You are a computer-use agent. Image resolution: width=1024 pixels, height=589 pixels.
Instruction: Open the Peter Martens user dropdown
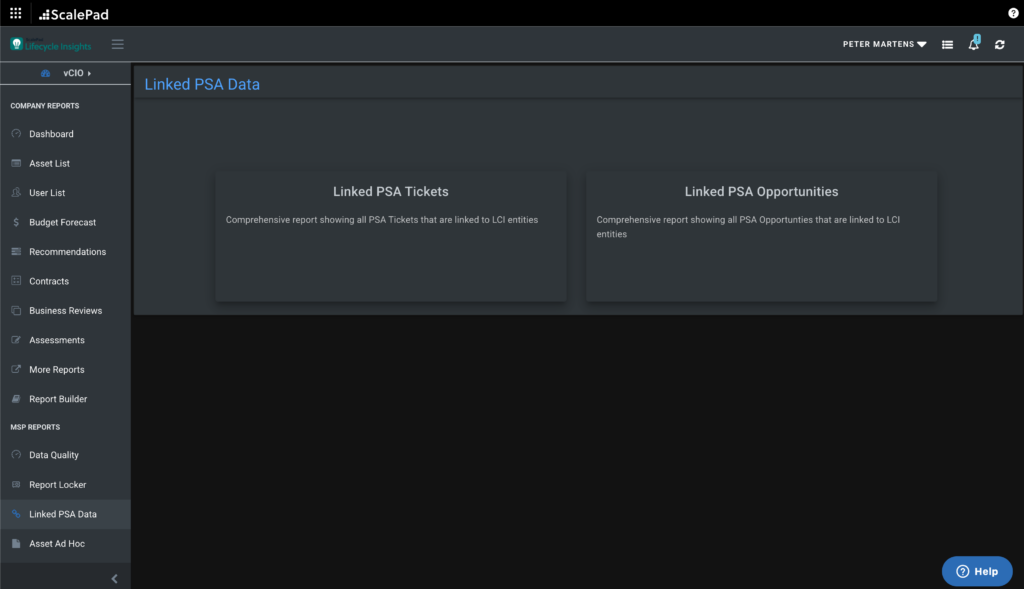tap(884, 44)
